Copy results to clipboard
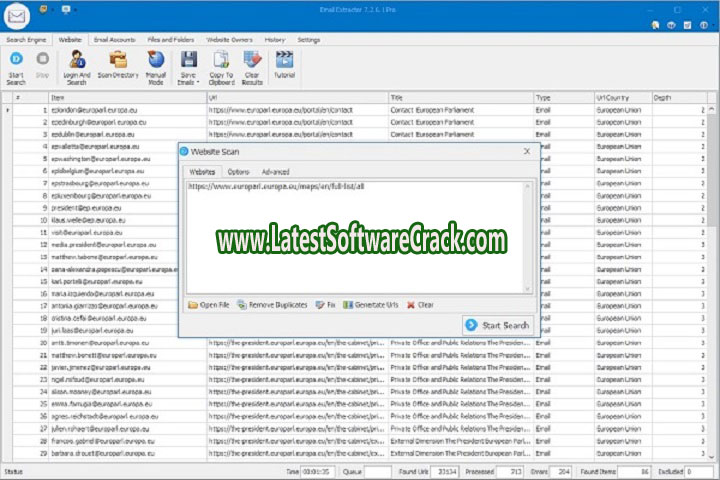Image resolution: width=720 pixels, height=480 pixels. 221,68
